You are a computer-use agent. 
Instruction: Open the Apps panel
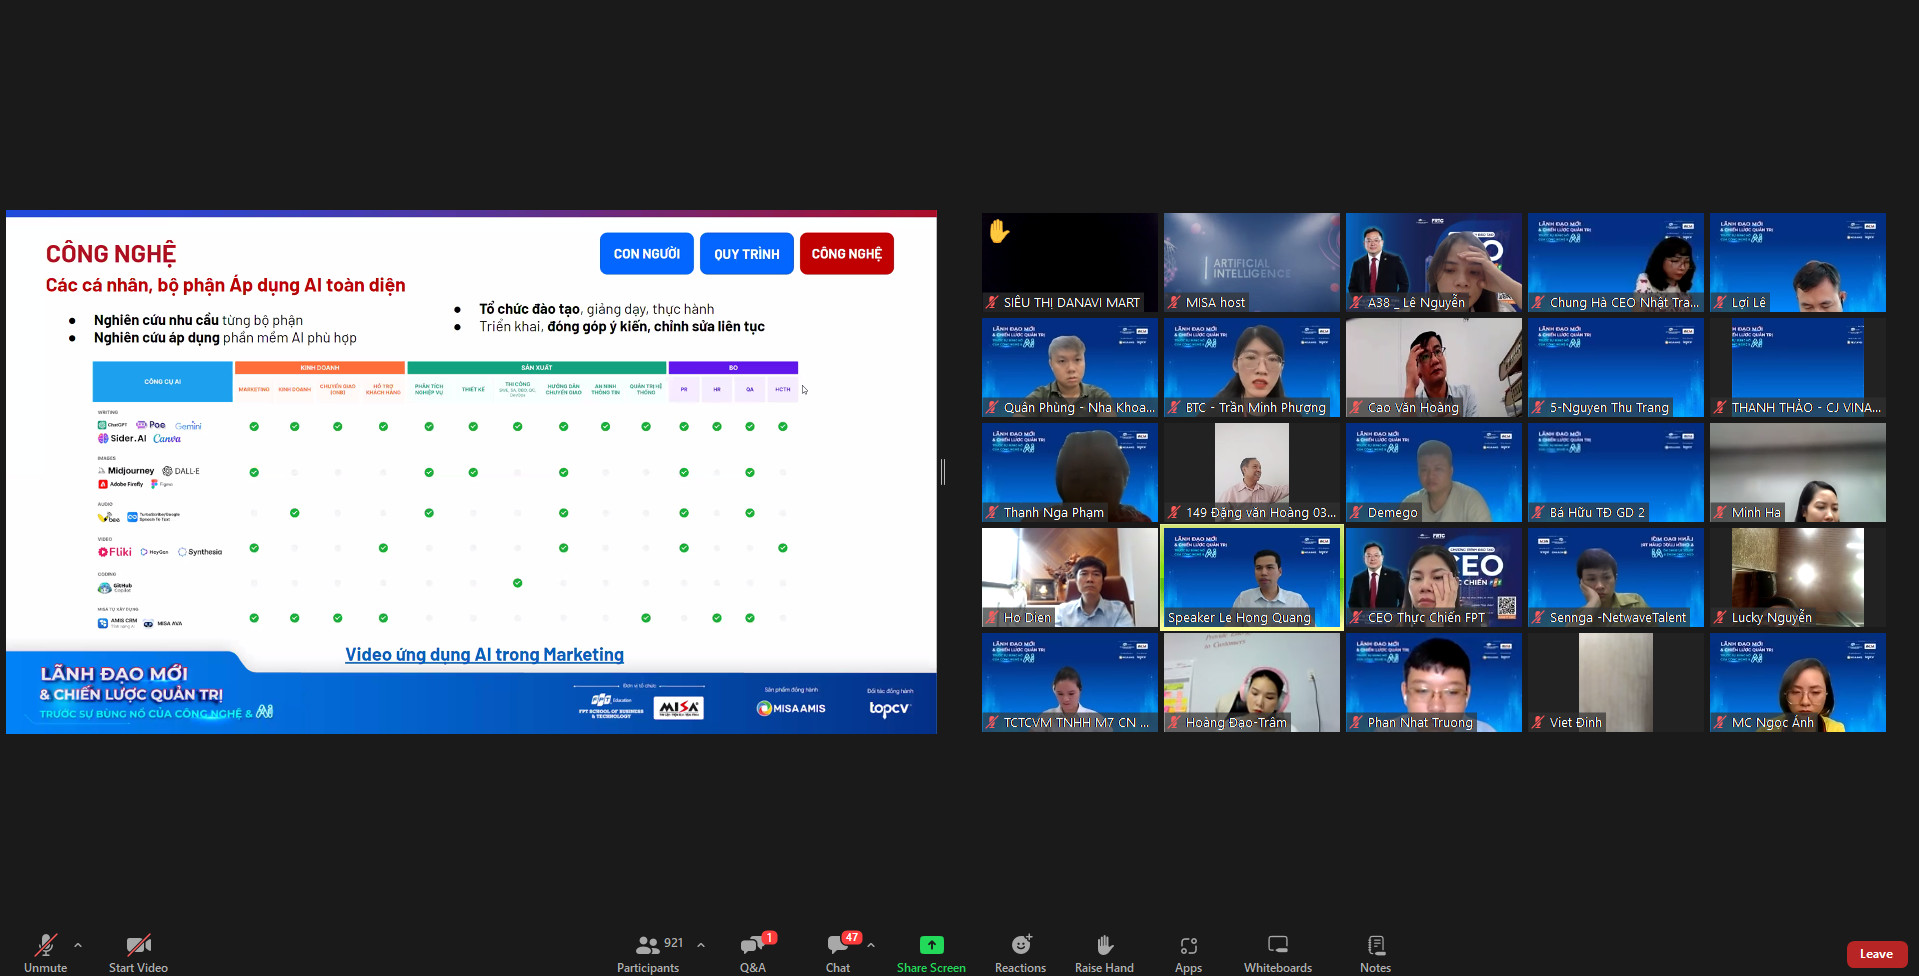(1188, 953)
